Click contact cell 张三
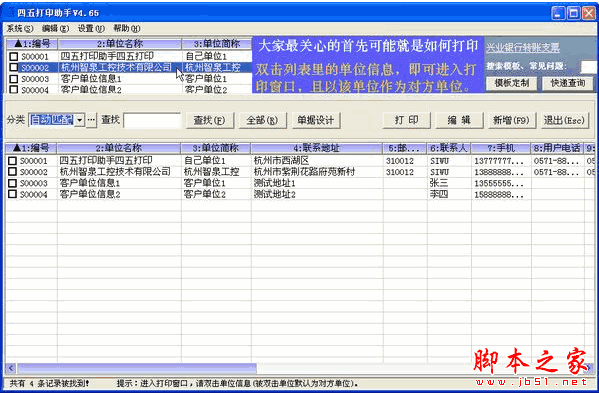The image size is (599, 393). tap(439, 183)
